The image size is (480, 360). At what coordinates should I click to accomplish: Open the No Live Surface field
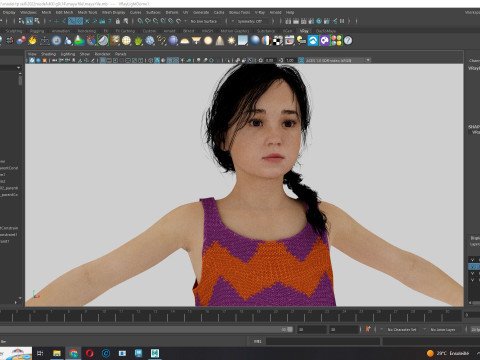(x=204, y=21)
